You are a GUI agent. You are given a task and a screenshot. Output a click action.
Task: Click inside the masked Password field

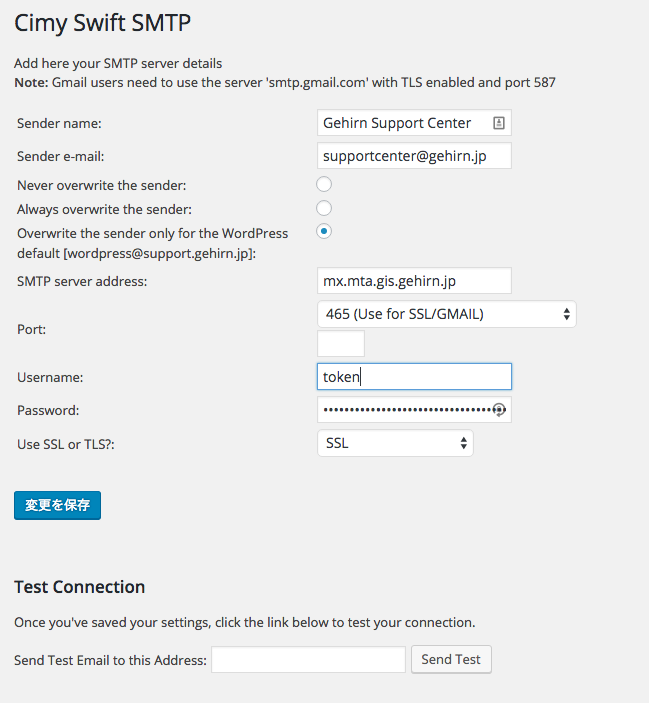point(404,410)
